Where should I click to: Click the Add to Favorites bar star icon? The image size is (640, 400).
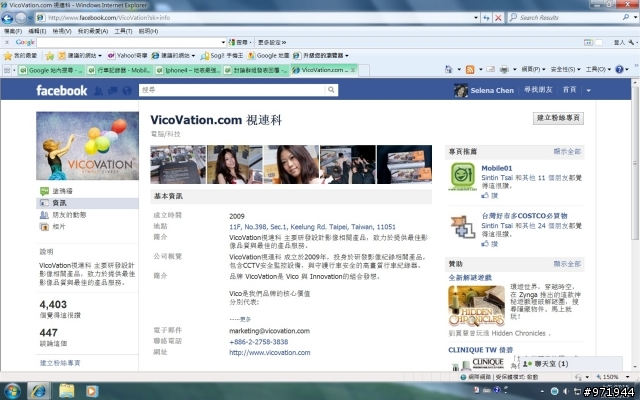[50, 56]
